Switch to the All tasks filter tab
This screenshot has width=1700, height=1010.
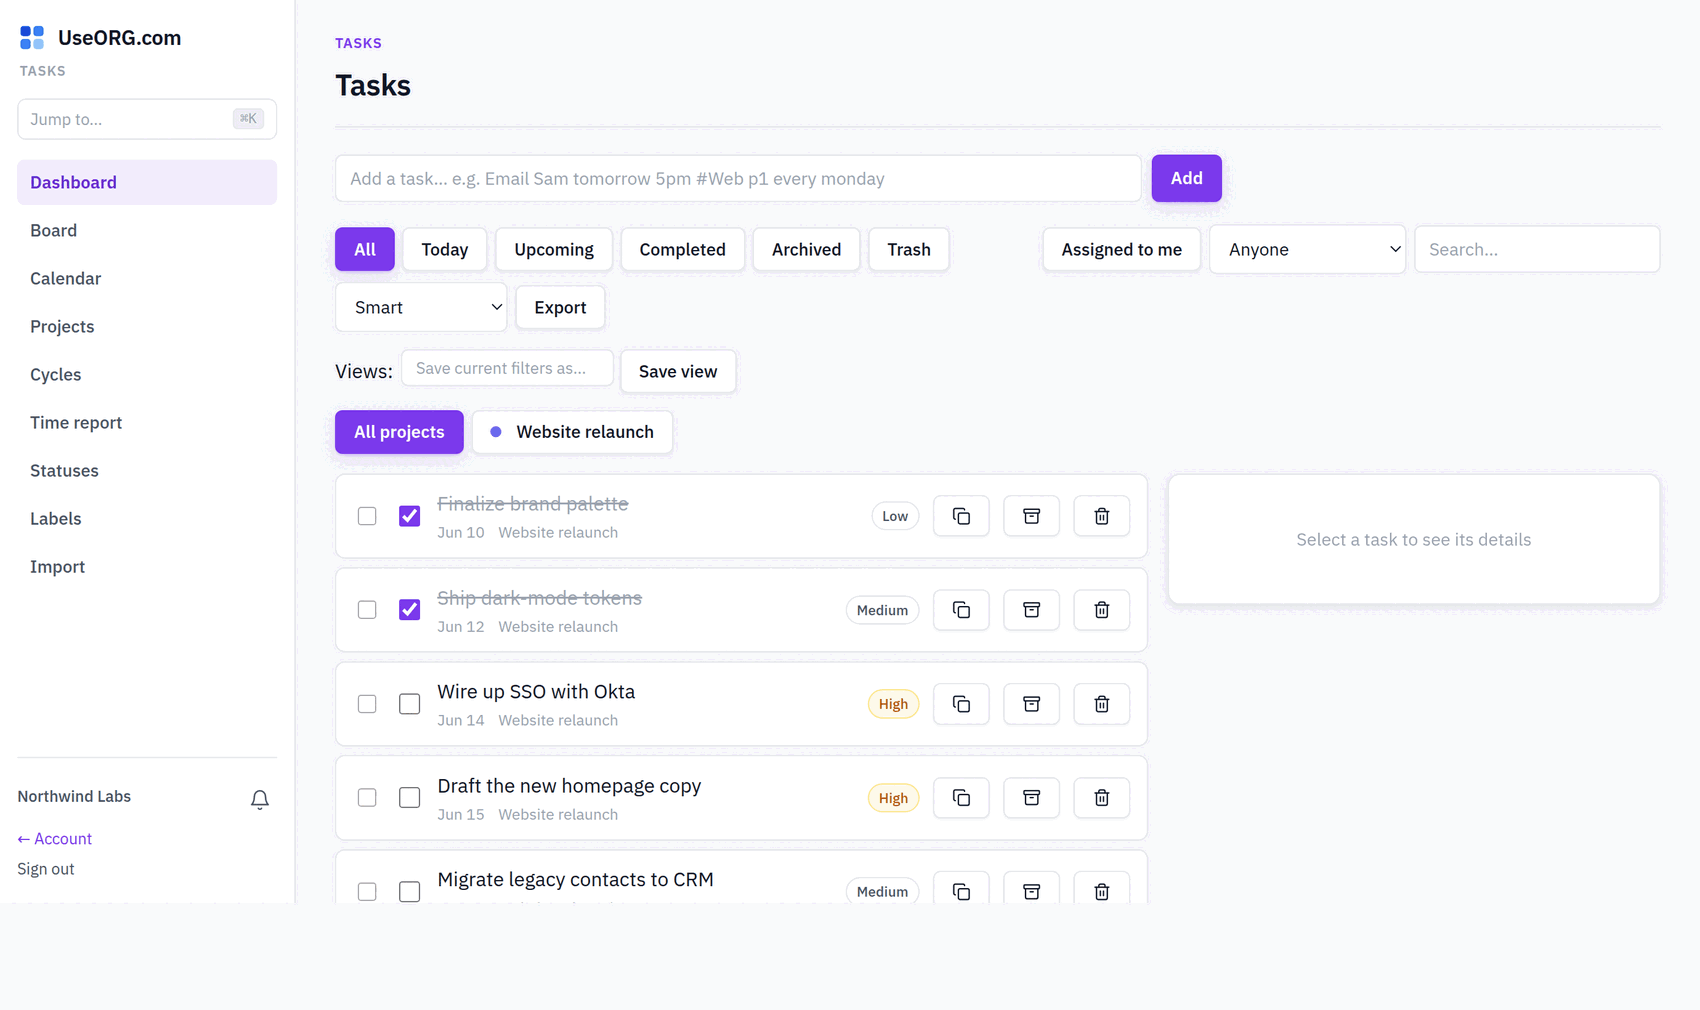(365, 249)
